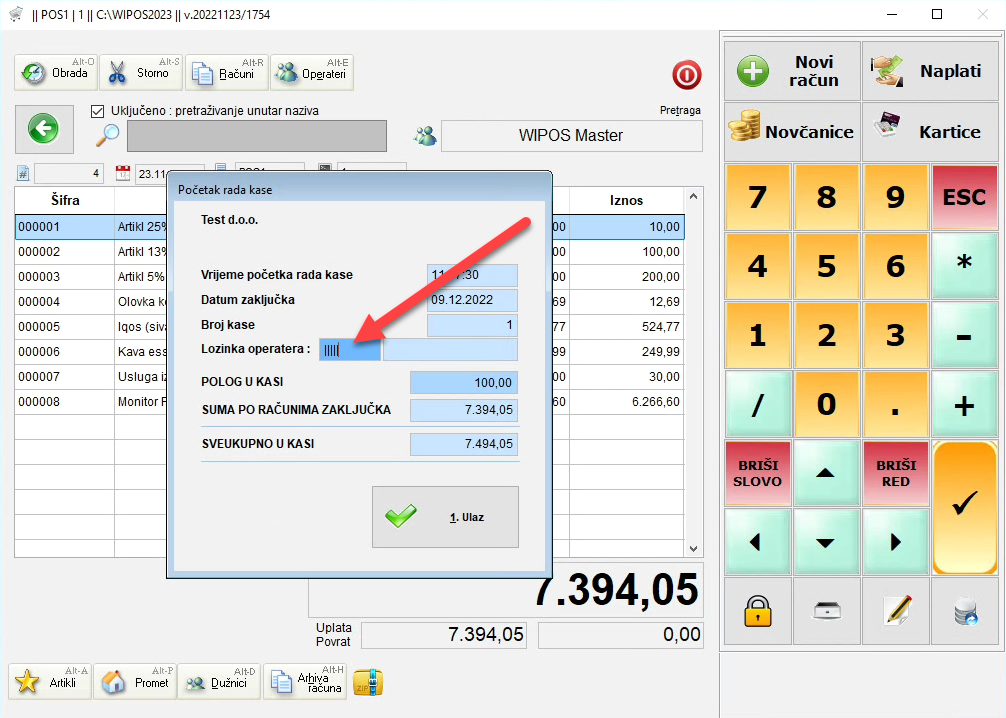The image size is (1006, 718).
Task: Click the Lozinka operatera password field
Action: click(x=350, y=349)
